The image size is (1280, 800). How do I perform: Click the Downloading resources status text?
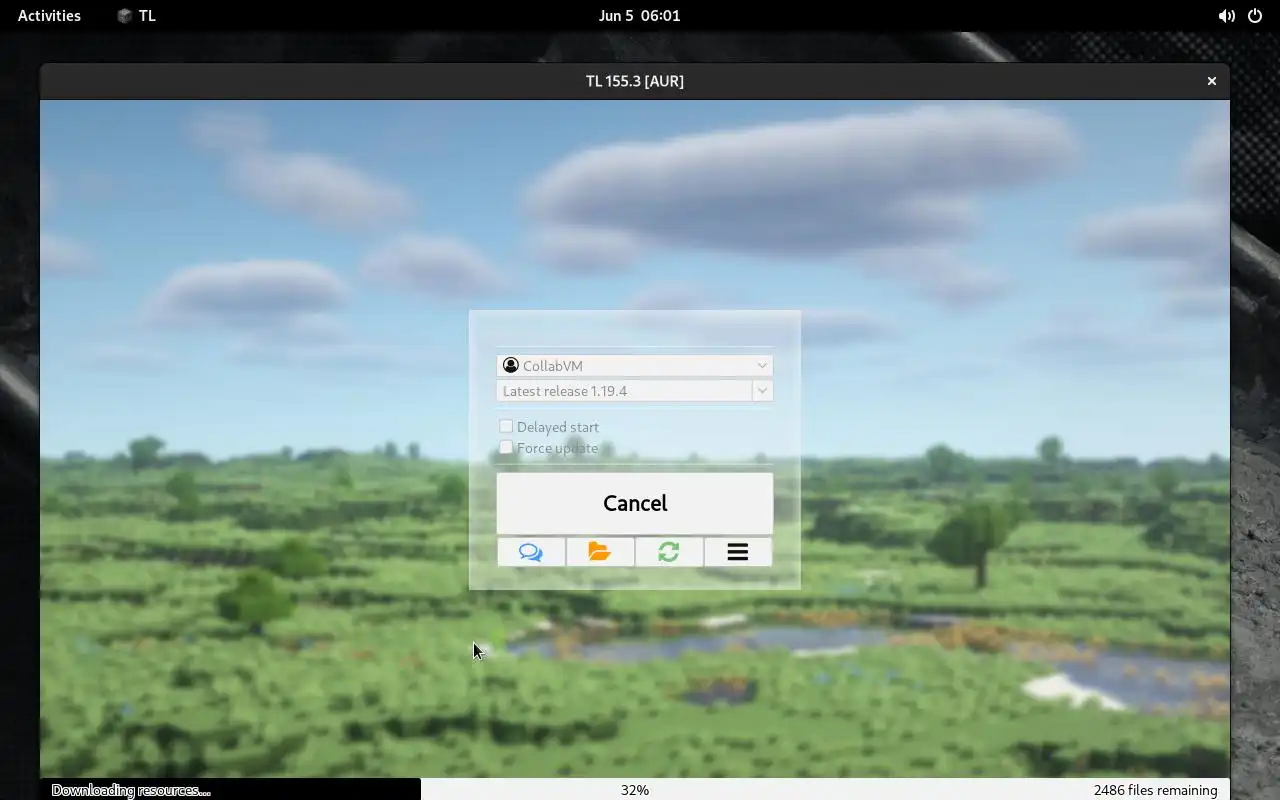click(x=131, y=790)
